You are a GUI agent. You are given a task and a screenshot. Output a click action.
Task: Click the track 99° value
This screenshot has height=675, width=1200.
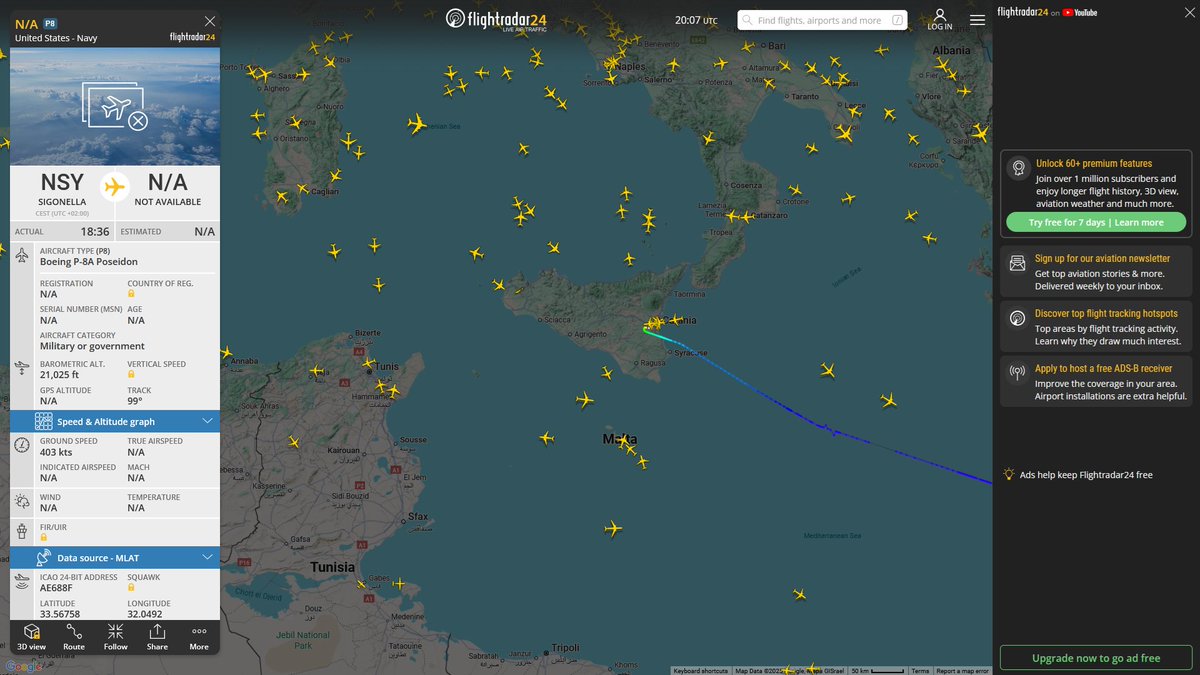(135, 400)
